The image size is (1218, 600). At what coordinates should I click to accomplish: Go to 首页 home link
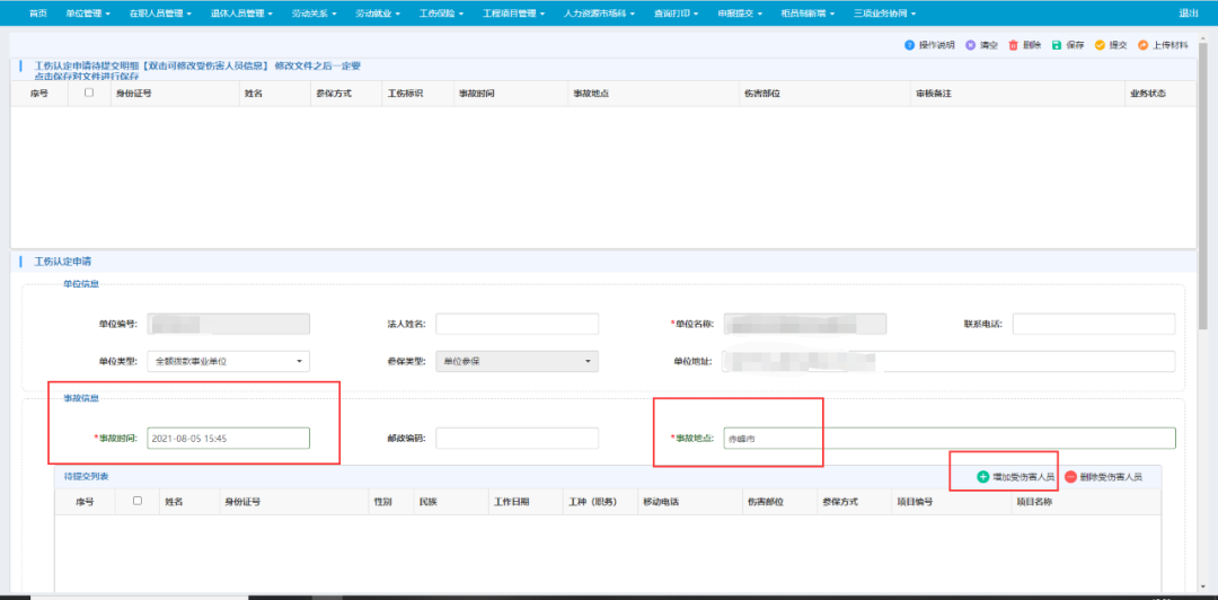38,13
